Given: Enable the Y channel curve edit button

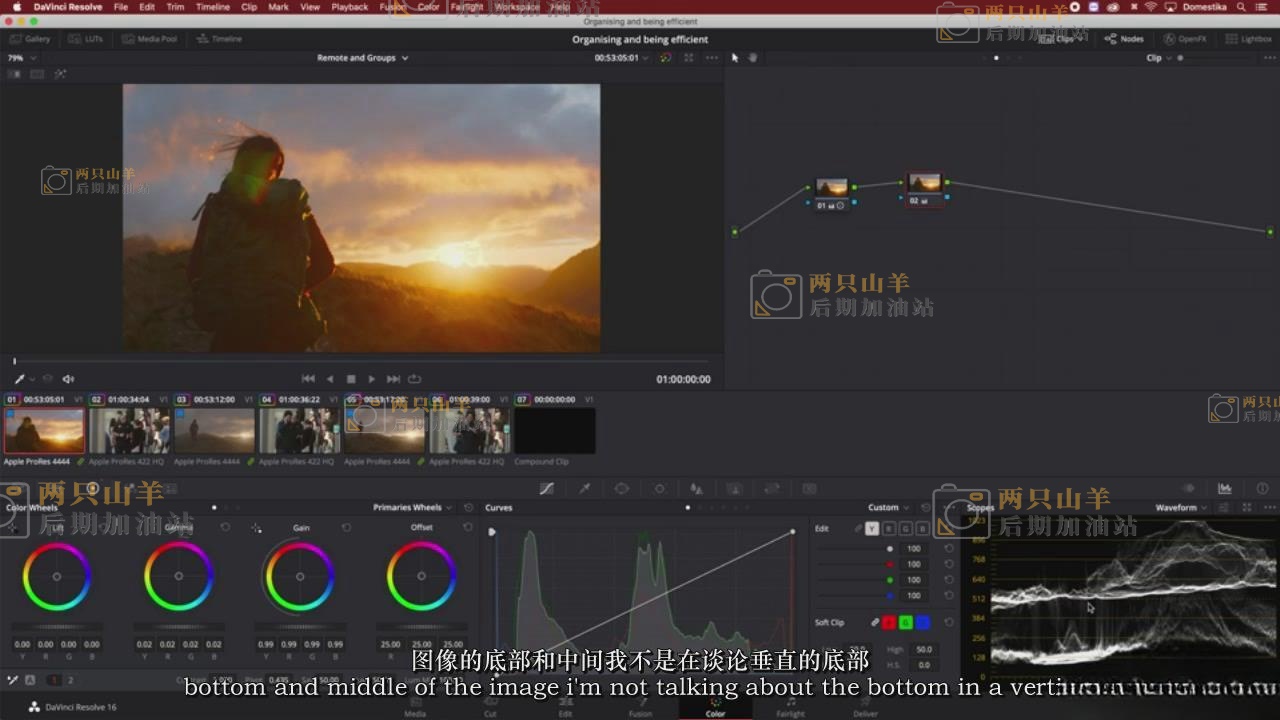Looking at the screenshot, I should [x=872, y=528].
